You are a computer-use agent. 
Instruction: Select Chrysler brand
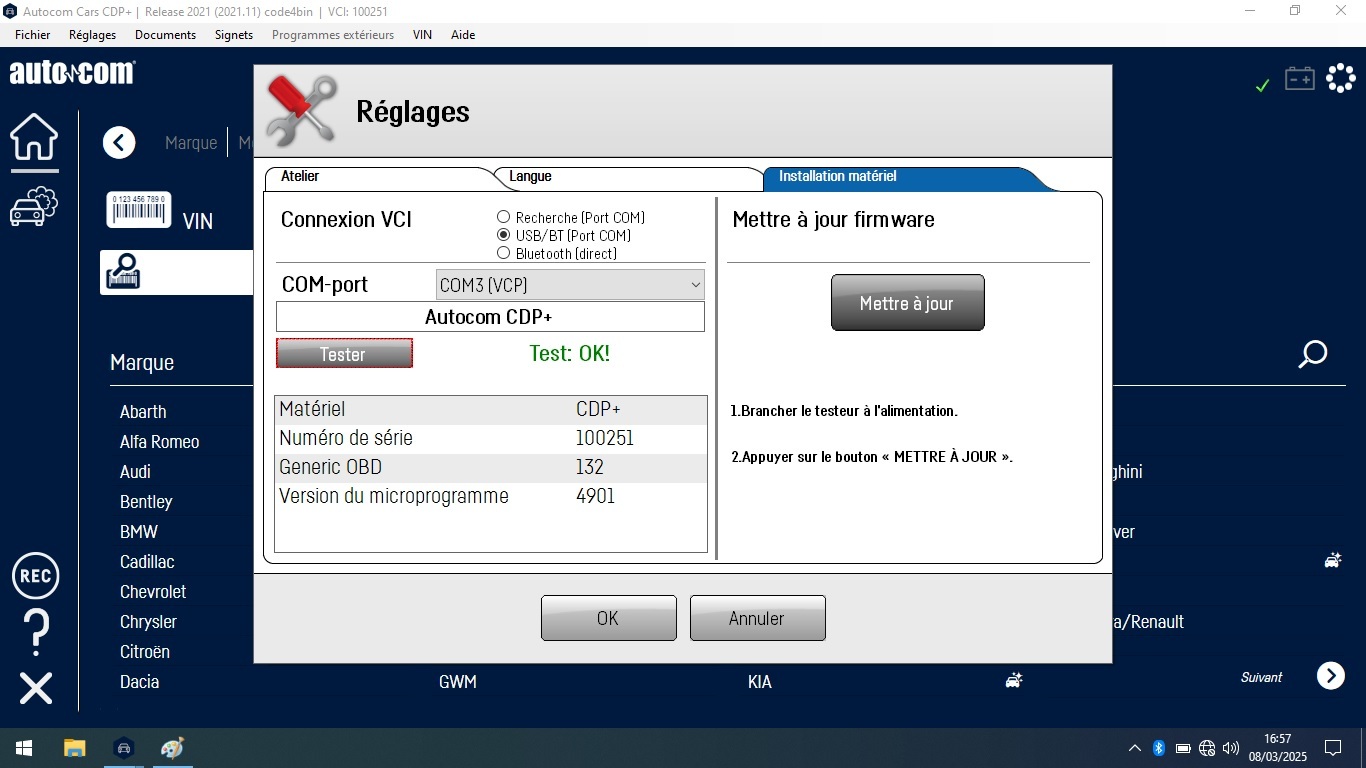point(148,622)
